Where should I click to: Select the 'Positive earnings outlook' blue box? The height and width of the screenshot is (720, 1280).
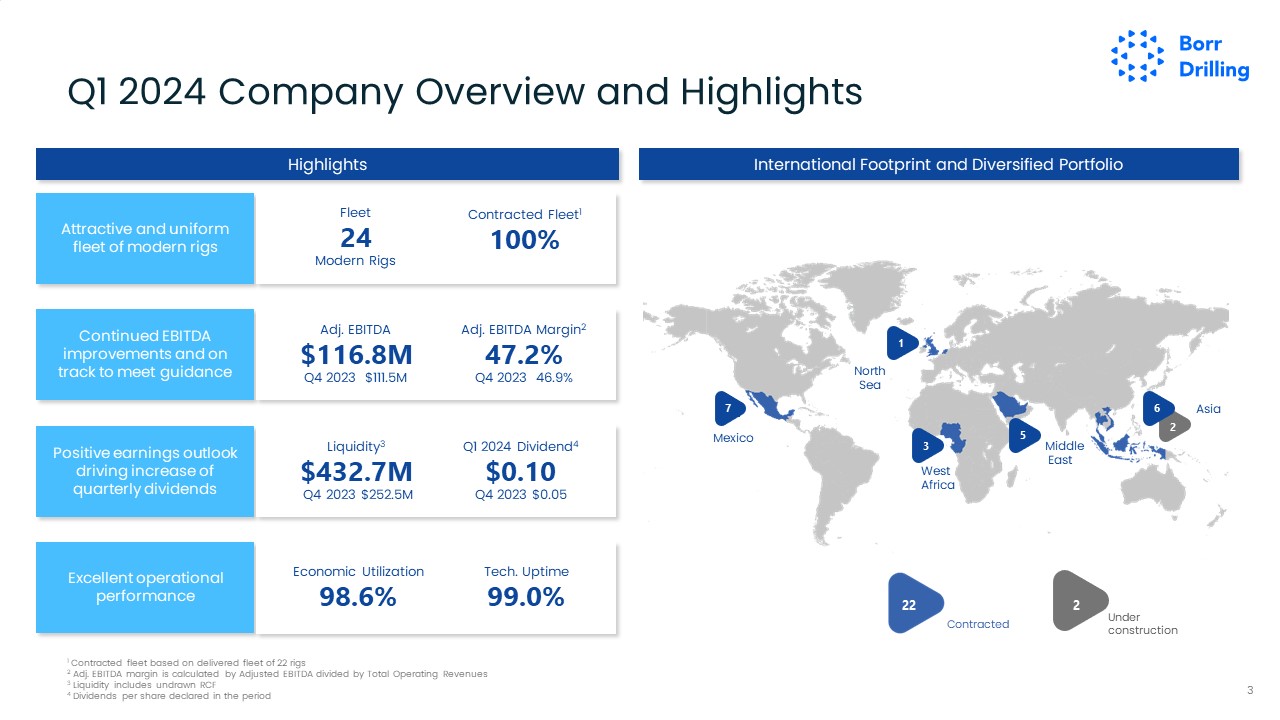145,471
